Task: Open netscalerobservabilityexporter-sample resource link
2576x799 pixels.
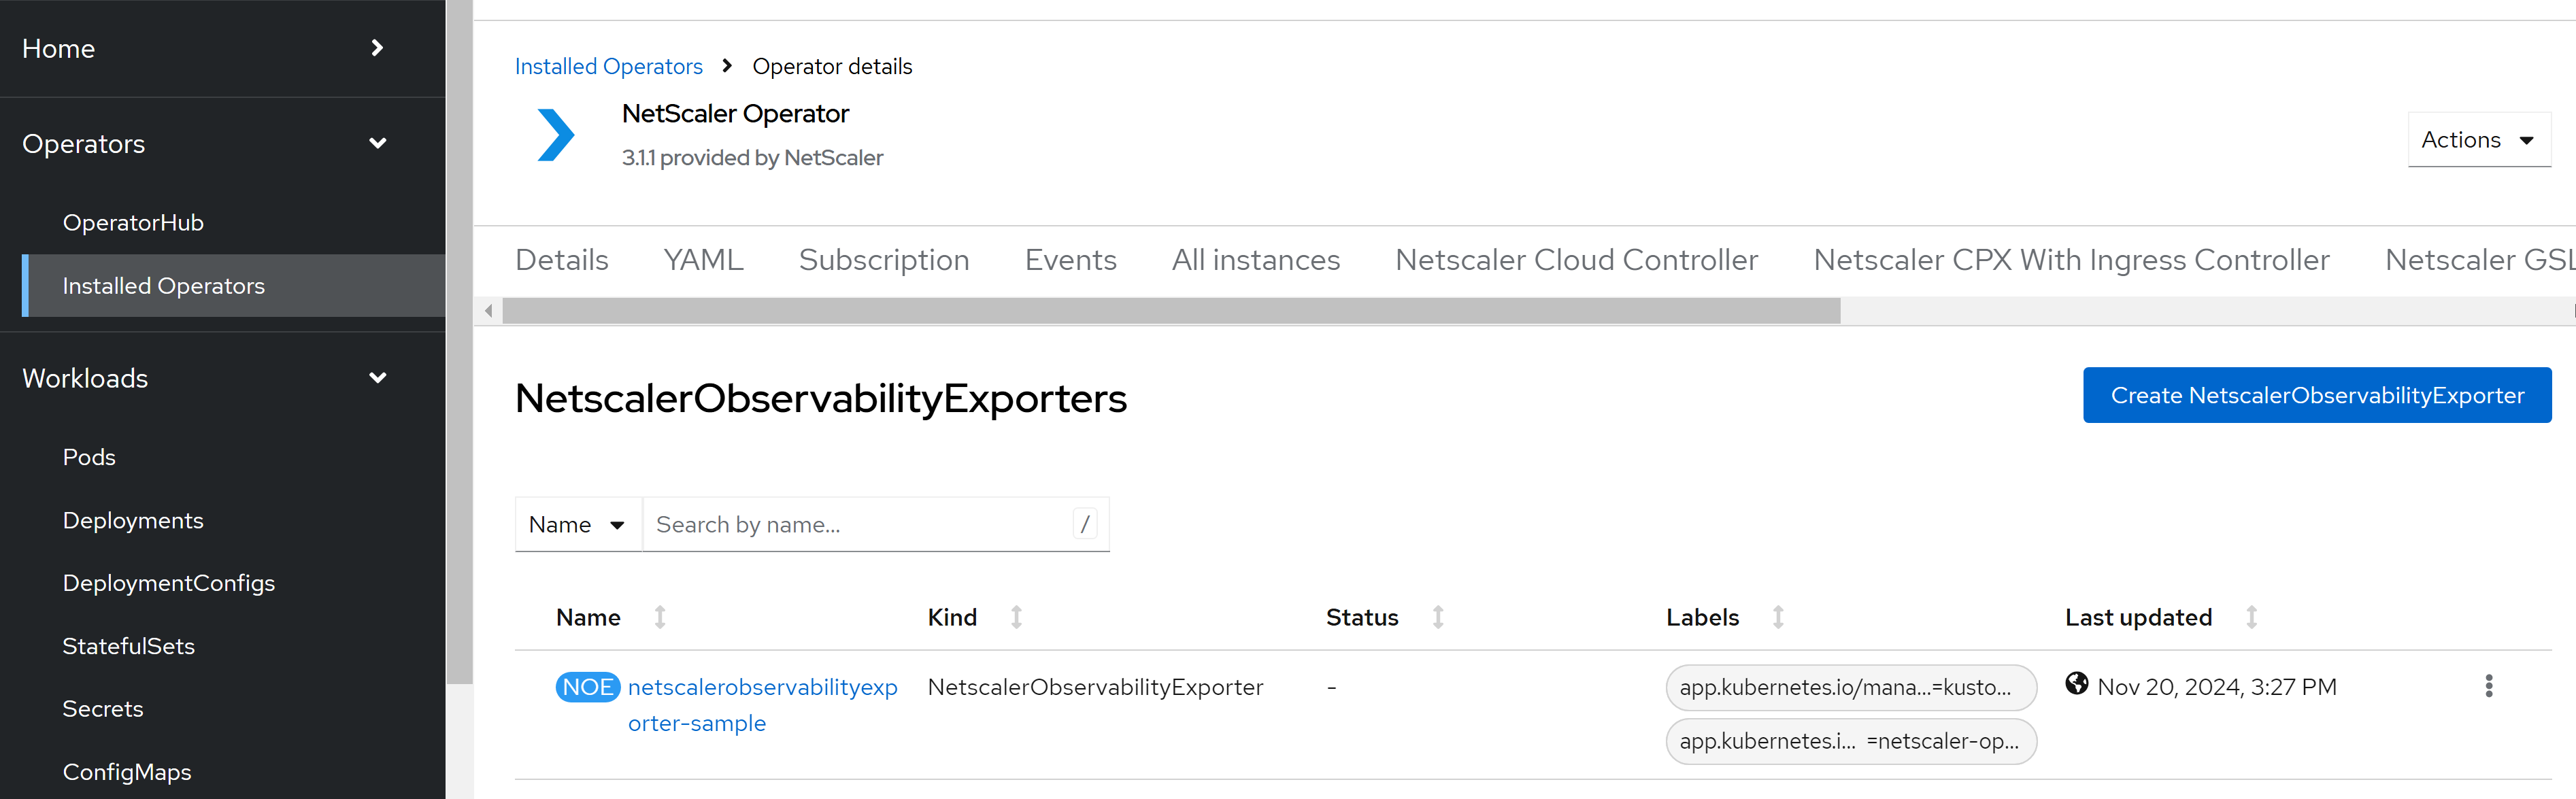Action: [x=762, y=705]
